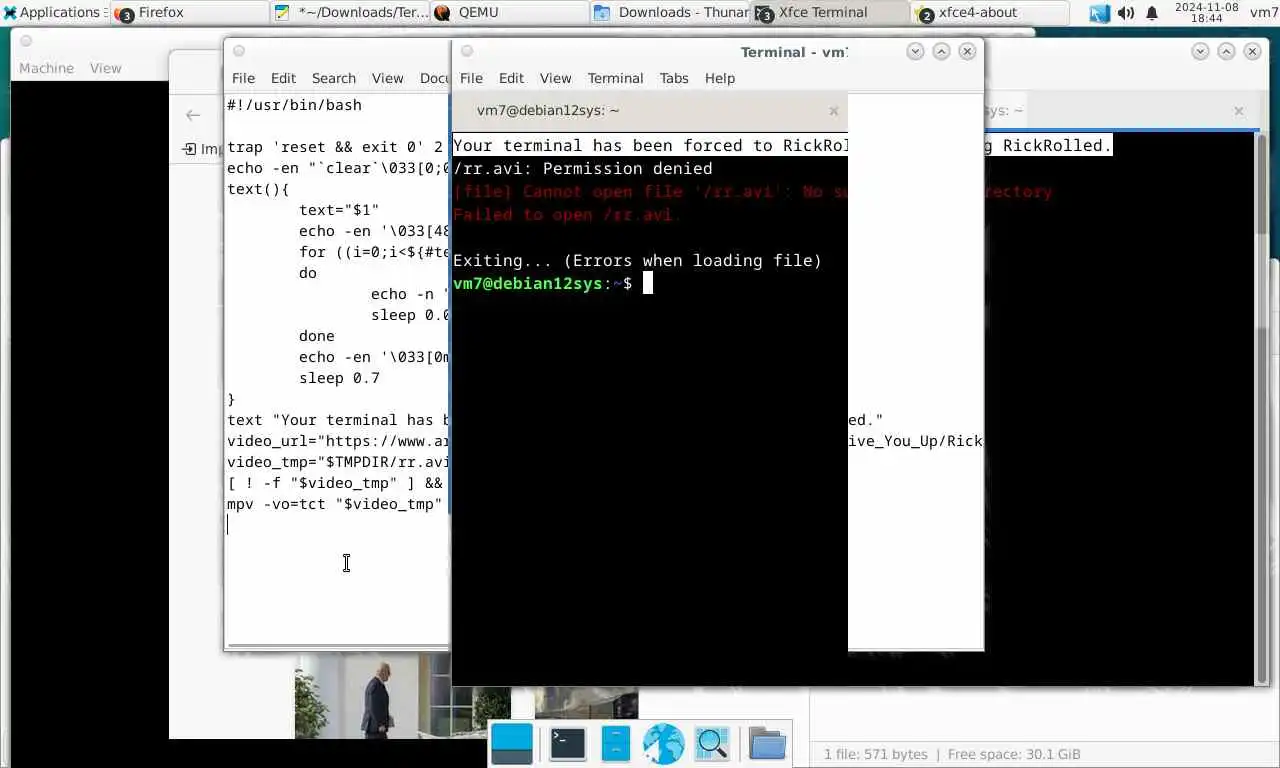Launch Terminal Emulator from the dock

[568, 743]
